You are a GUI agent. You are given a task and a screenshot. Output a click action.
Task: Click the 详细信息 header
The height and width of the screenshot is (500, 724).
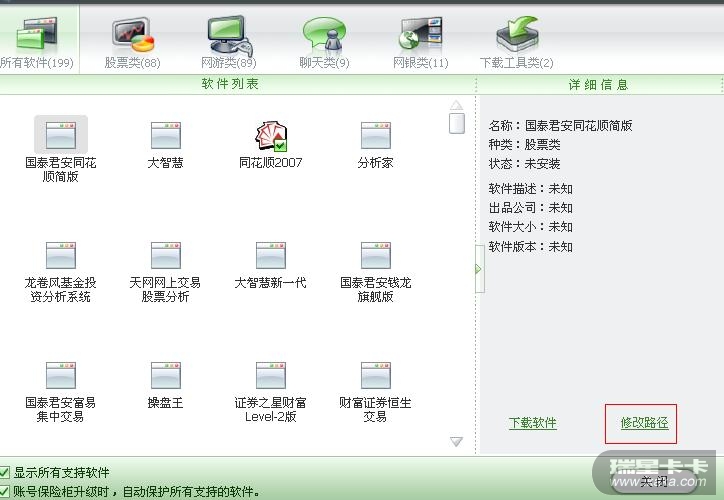(x=598, y=84)
